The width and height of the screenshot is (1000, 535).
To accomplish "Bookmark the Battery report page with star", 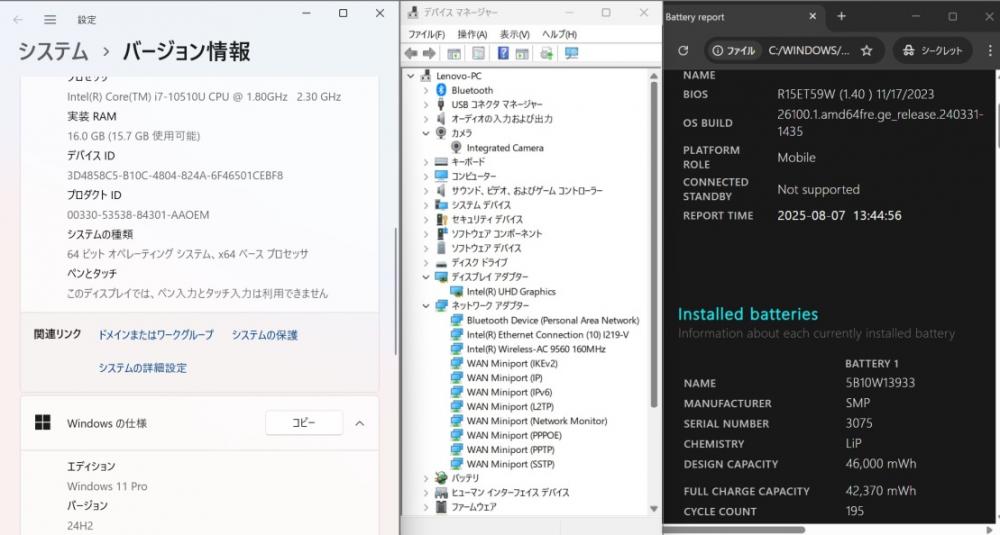I will coord(866,50).
